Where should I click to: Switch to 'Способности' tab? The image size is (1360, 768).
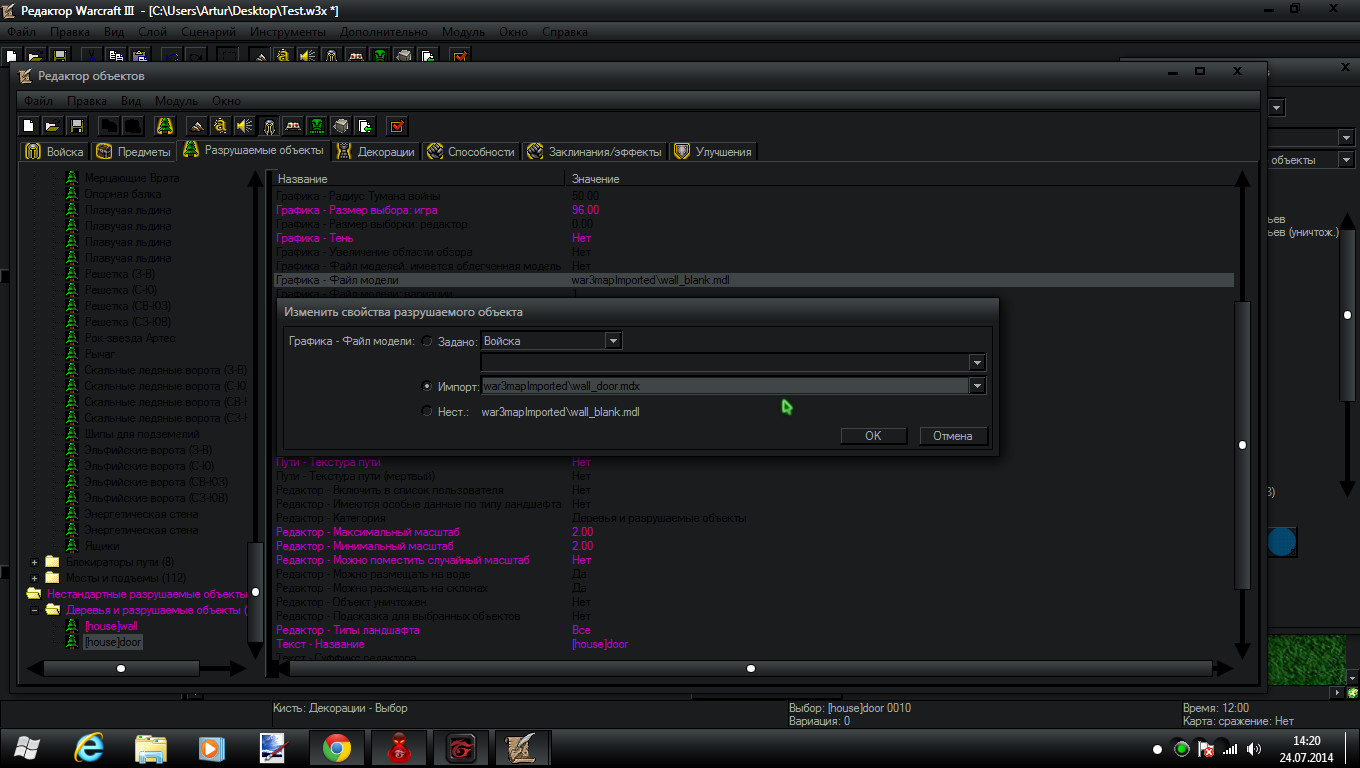(471, 152)
